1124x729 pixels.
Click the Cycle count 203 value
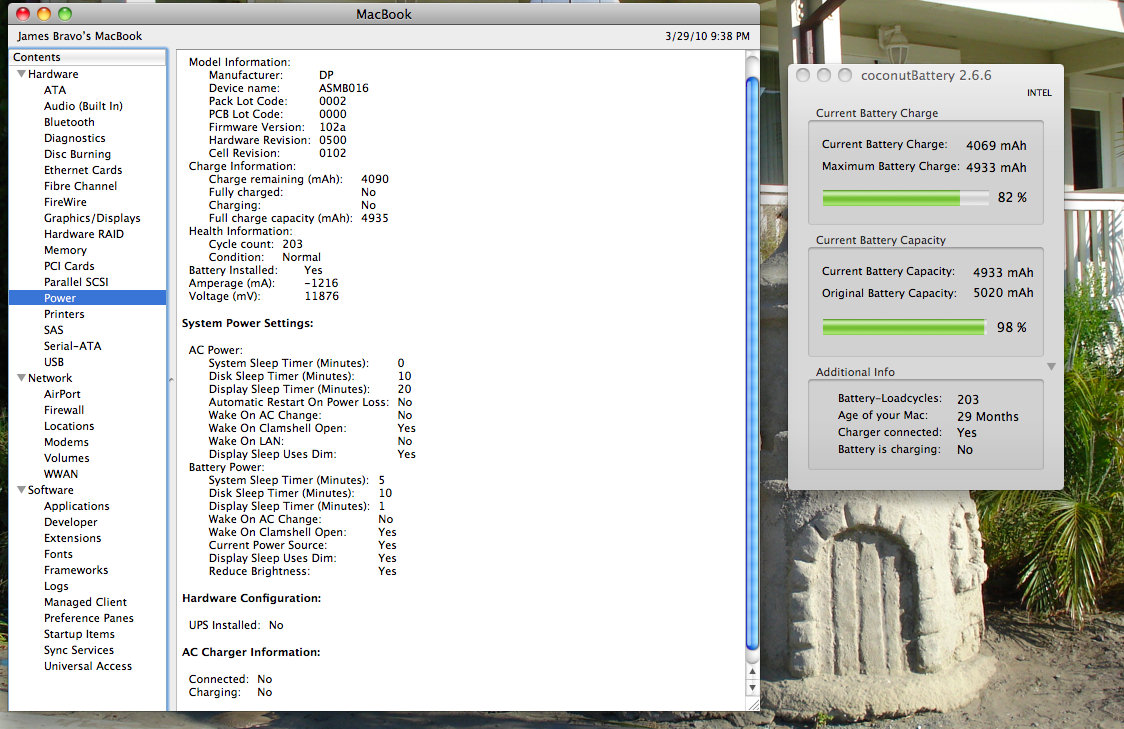pyautogui.click(x=292, y=244)
